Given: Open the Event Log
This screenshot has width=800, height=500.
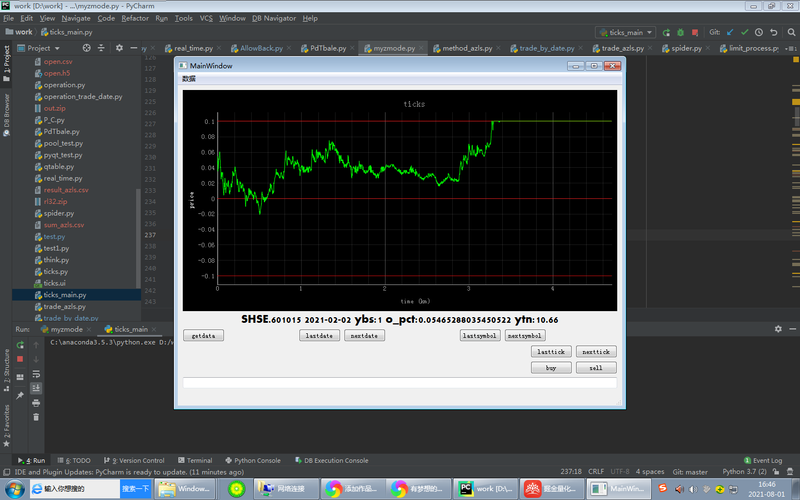Looking at the screenshot, I should coord(763,460).
